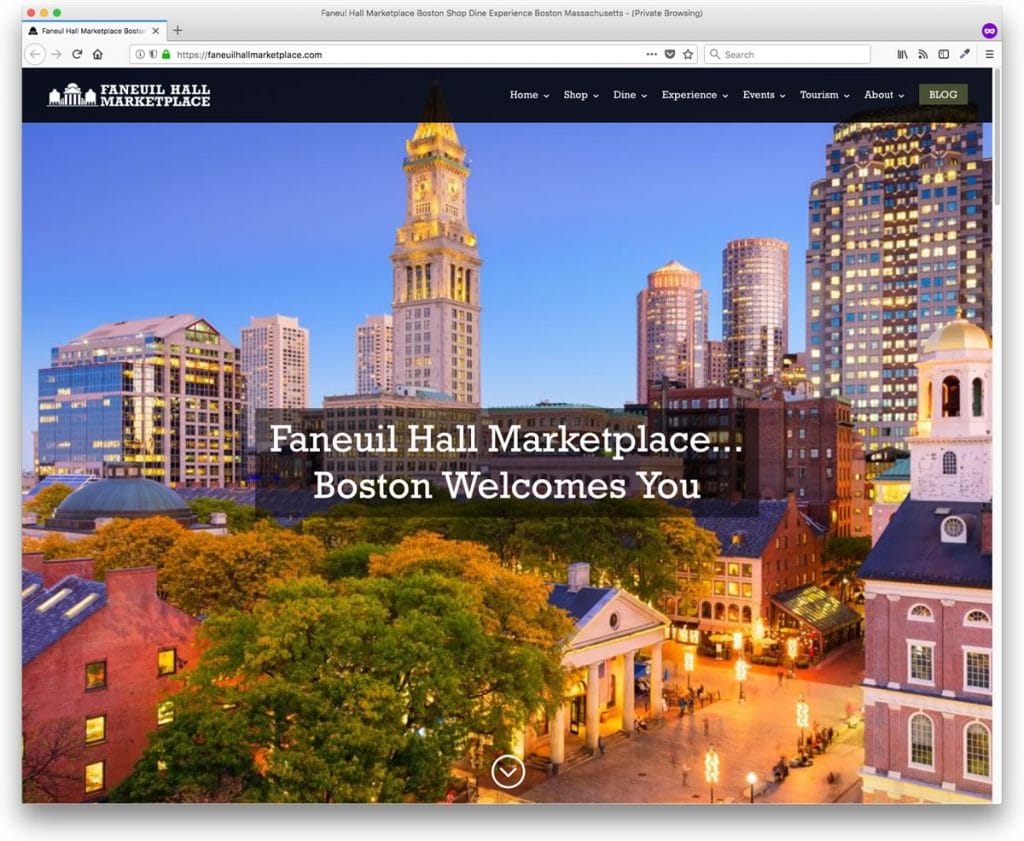1024x841 pixels.
Task: Click the RSS feed subscribe icon
Action: pos(923,54)
